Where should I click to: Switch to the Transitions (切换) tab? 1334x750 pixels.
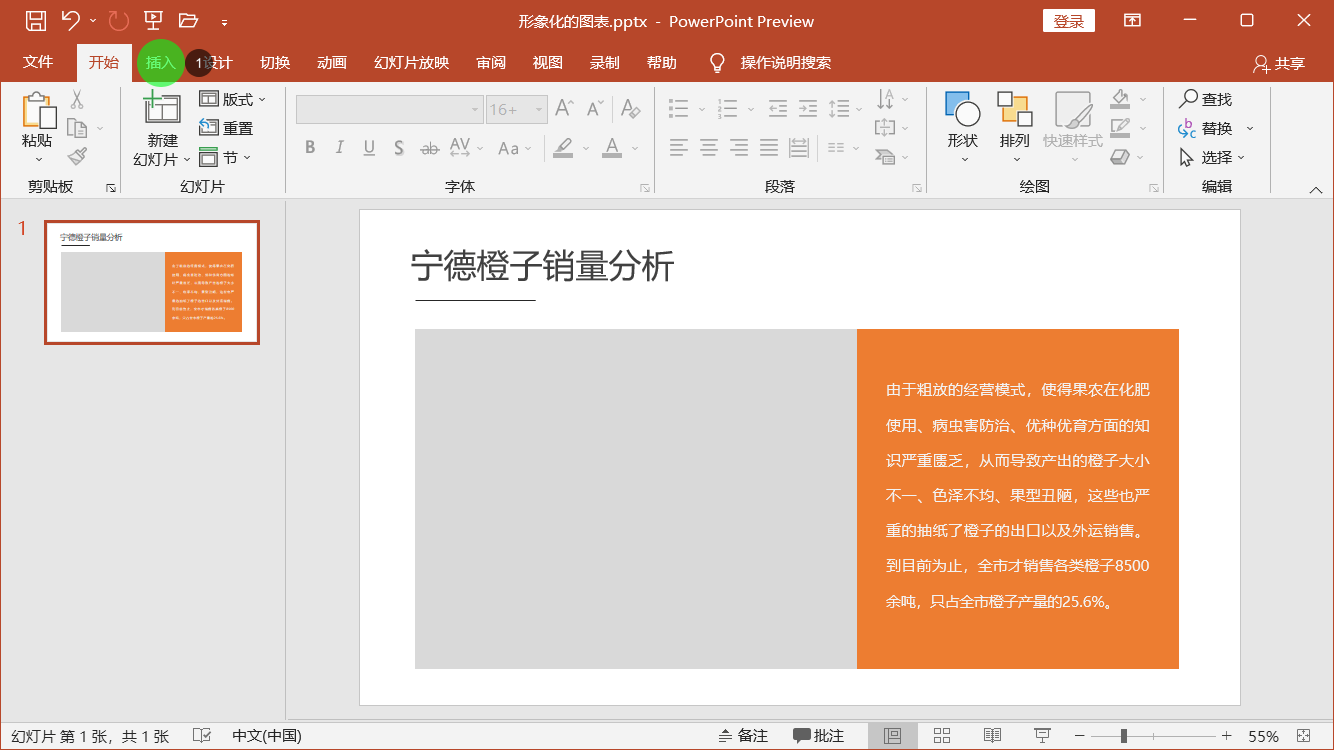[275, 62]
